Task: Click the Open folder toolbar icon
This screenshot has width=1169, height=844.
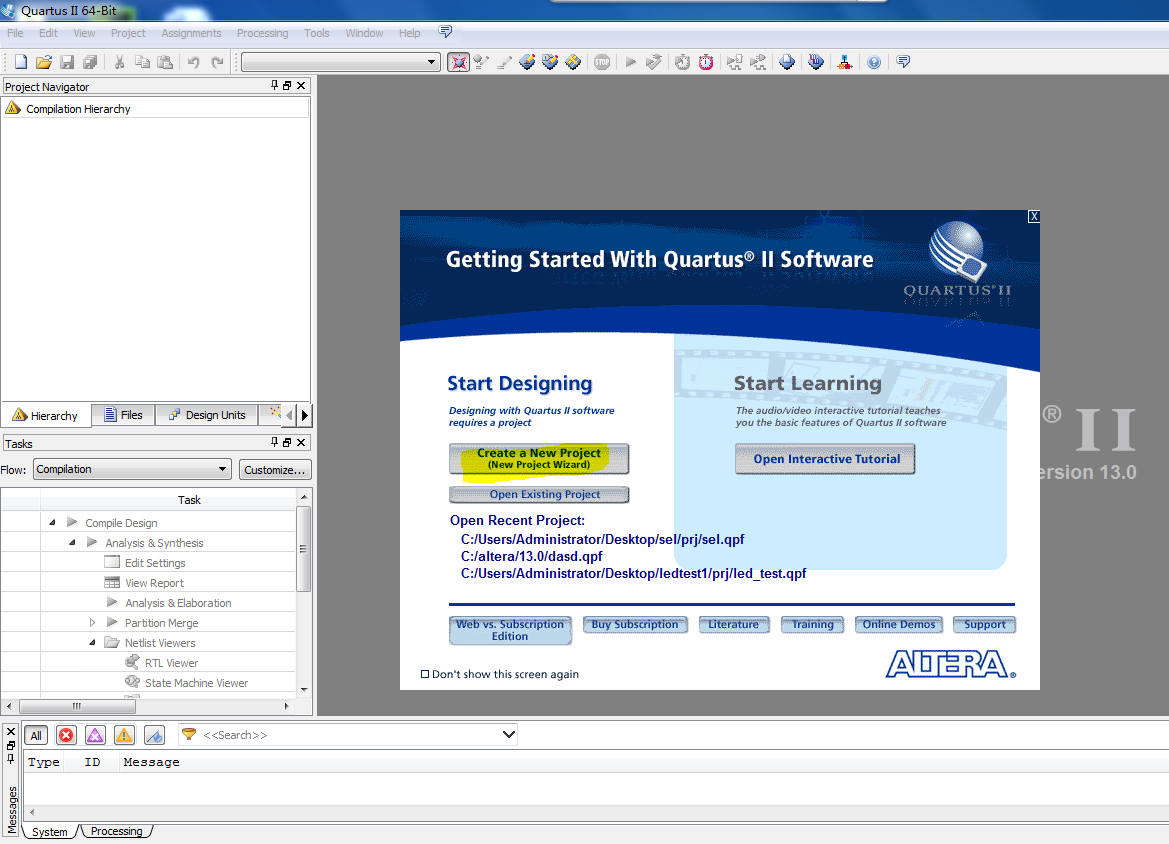Action: tap(44, 62)
